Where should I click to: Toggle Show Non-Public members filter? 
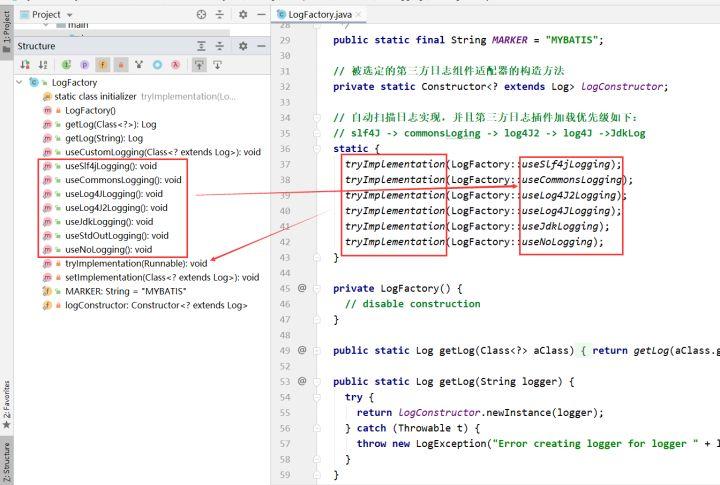(121, 65)
